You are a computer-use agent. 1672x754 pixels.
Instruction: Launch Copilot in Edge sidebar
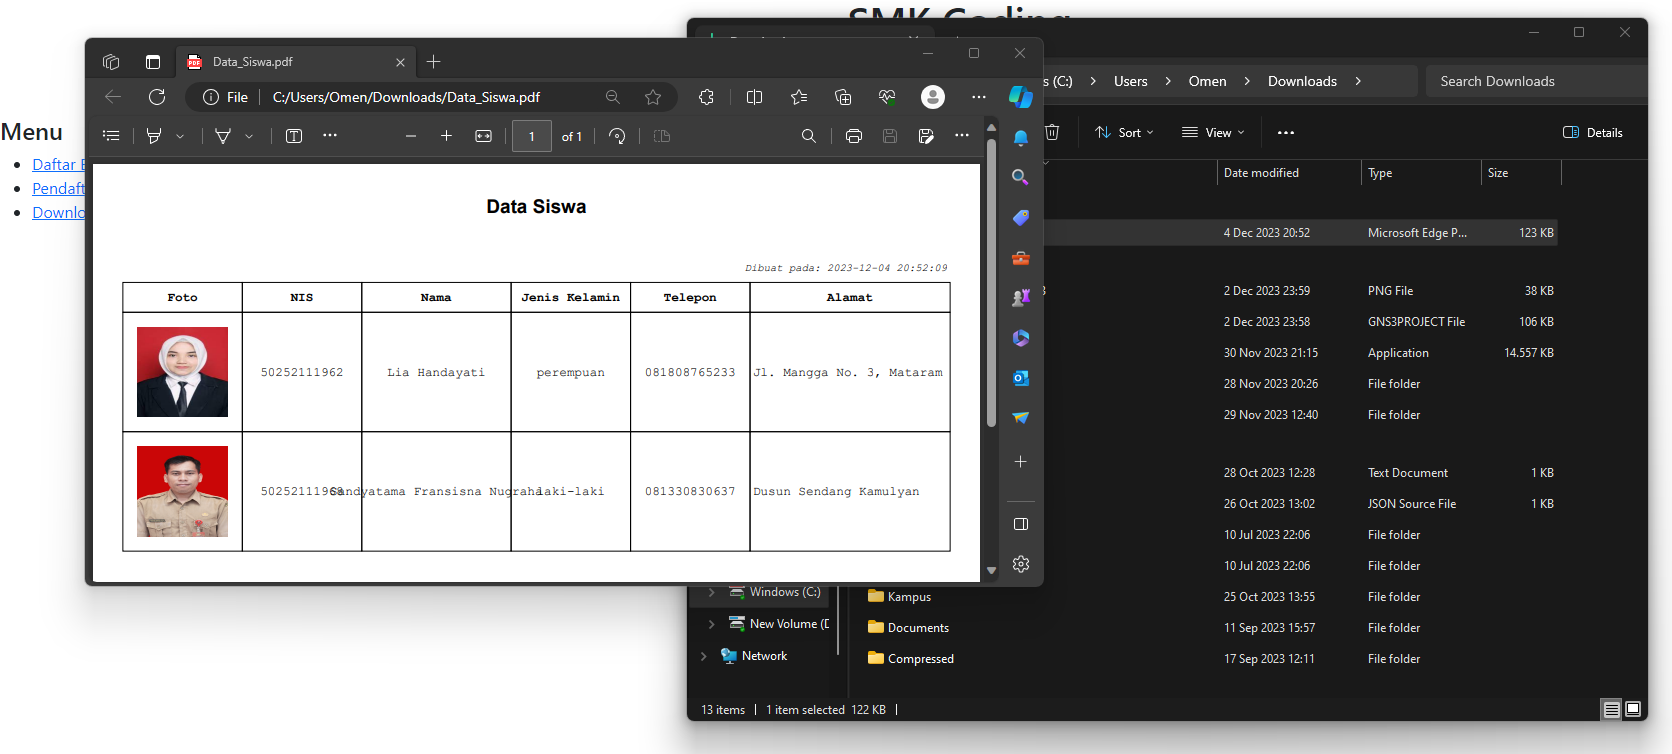coord(1021,97)
